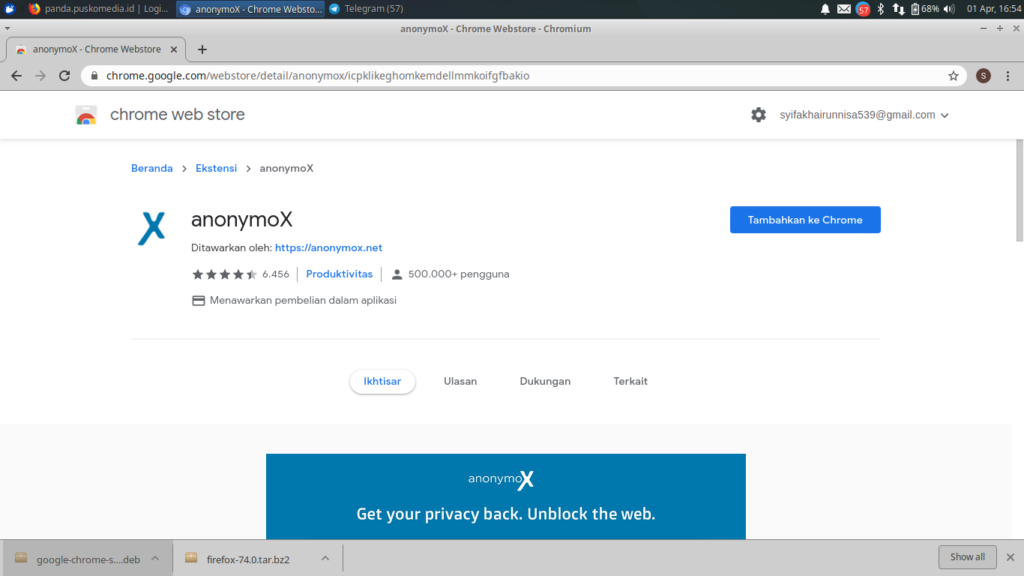1024x576 pixels.
Task: Switch to the Telegram (57) taskbar window
Action: [x=366, y=9]
